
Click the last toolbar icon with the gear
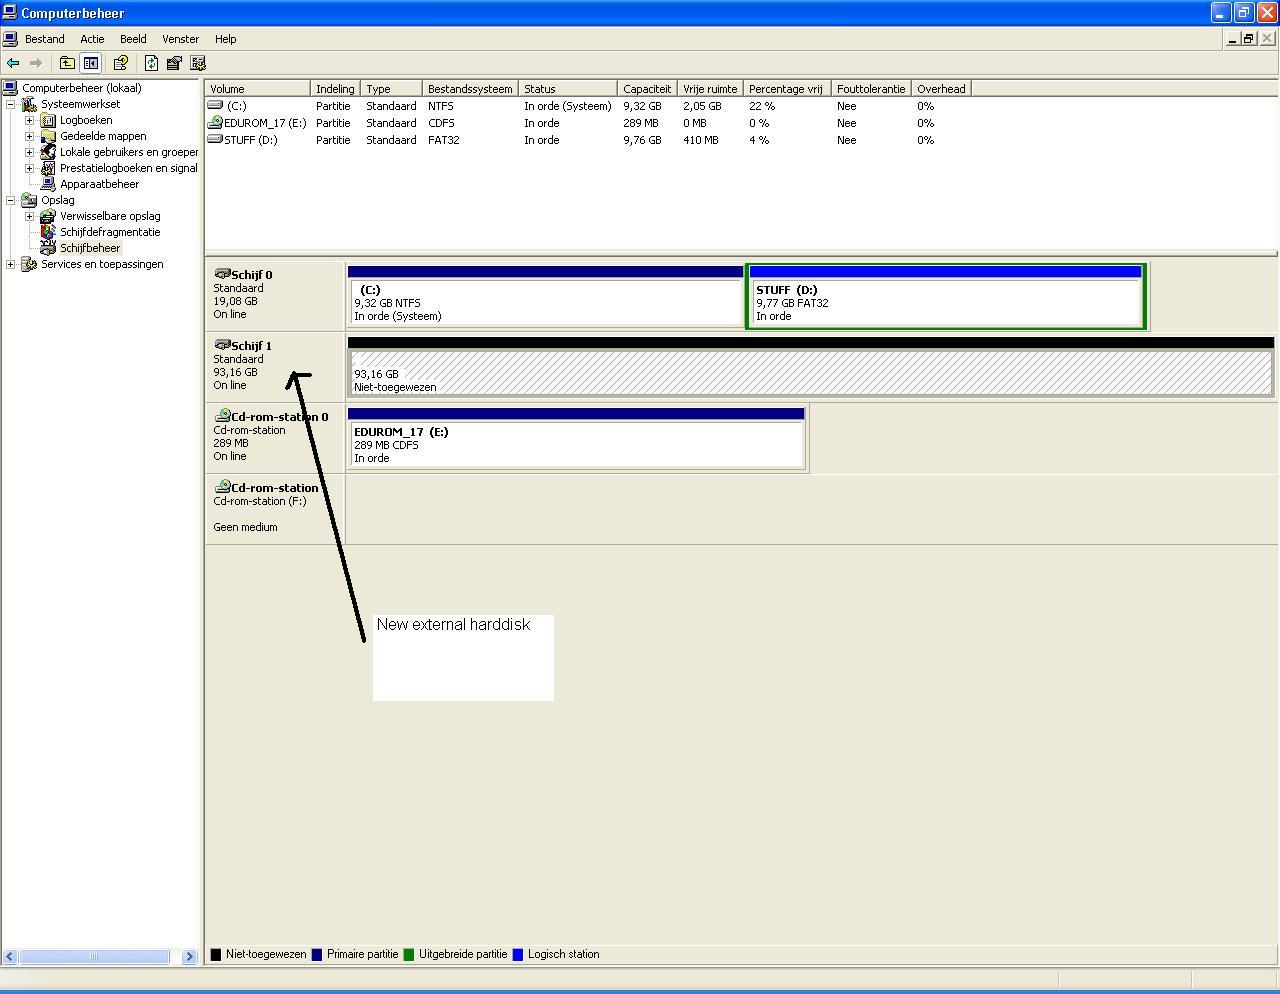tap(198, 63)
